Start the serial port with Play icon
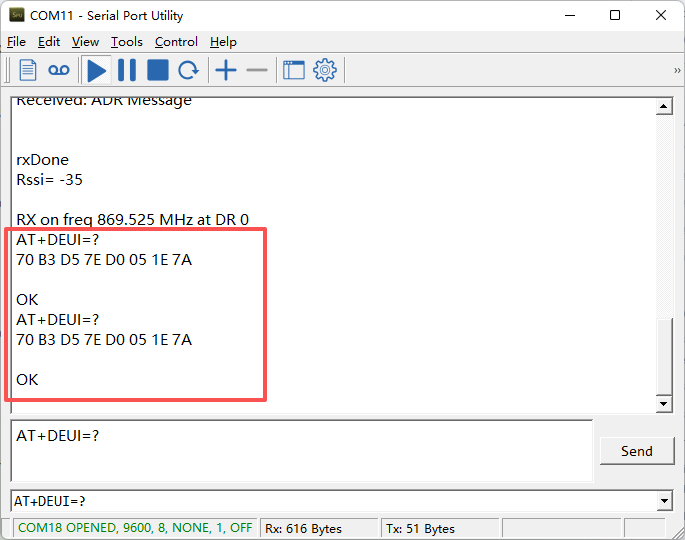Screen dimensions: 685x540 coord(96,70)
